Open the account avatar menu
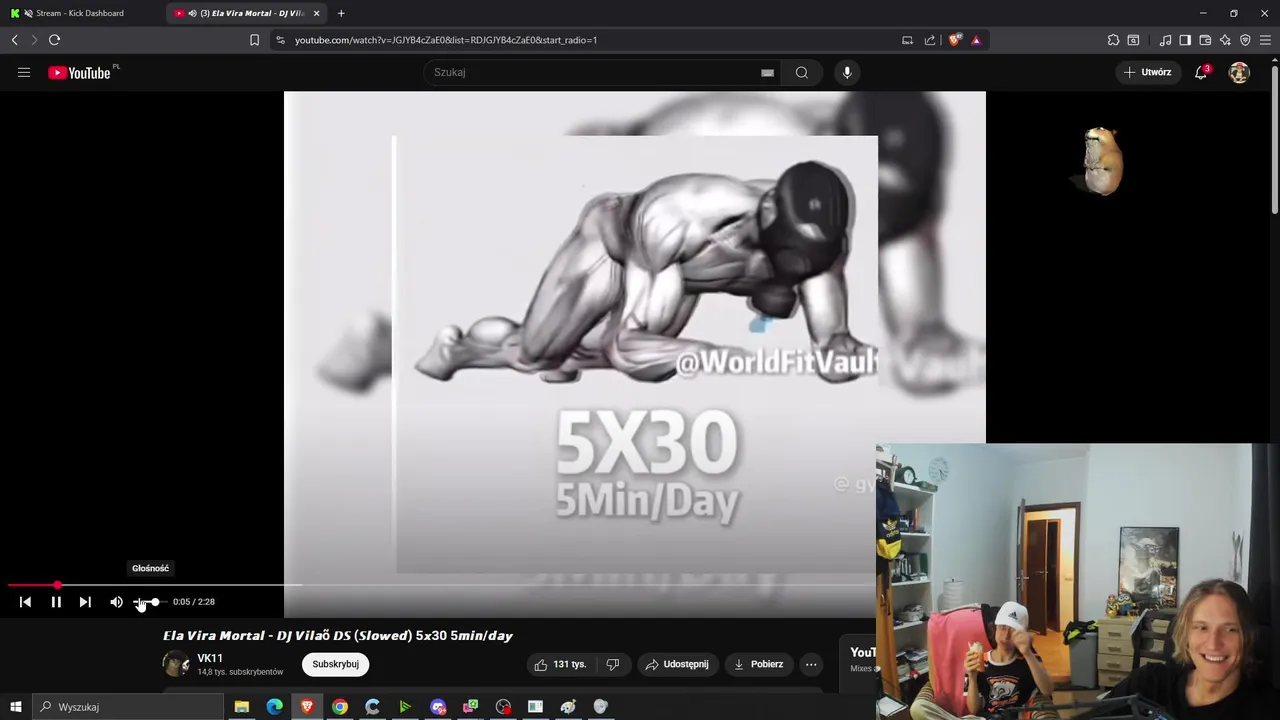This screenshot has width=1280, height=720. 1239,72
